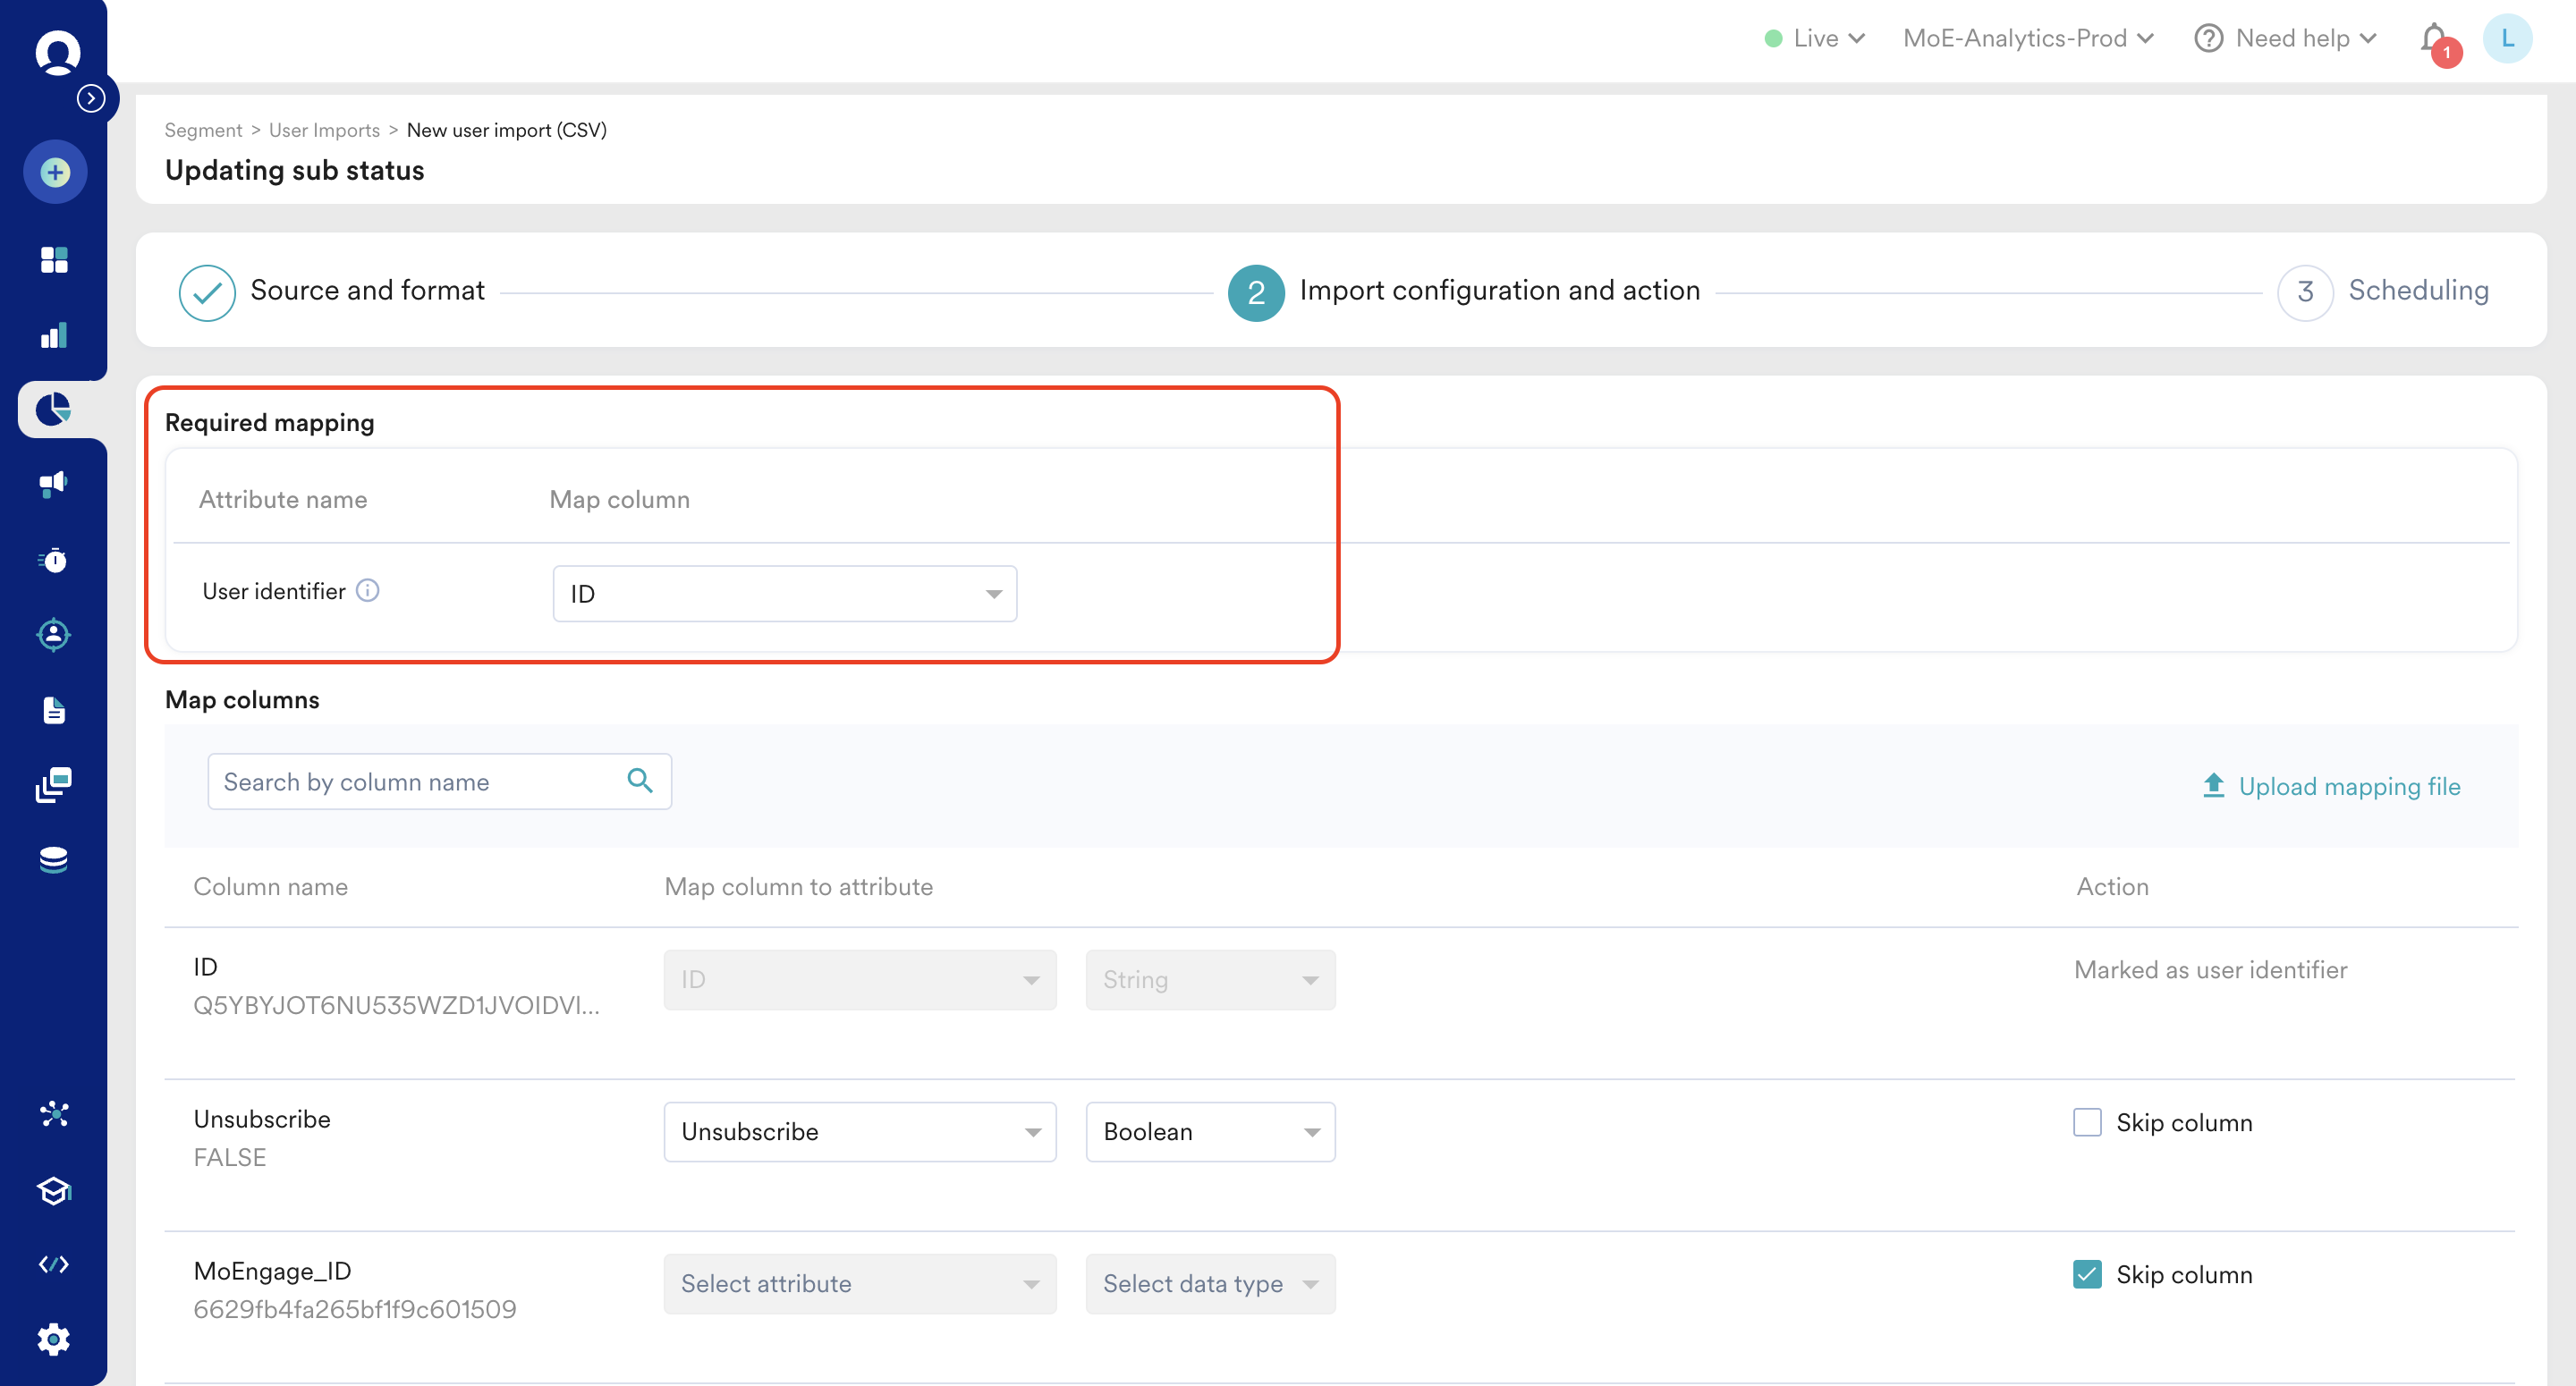Viewport: 2576px width, 1386px height.
Task: Open the settings gear in sidebar
Action: point(54,1339)
